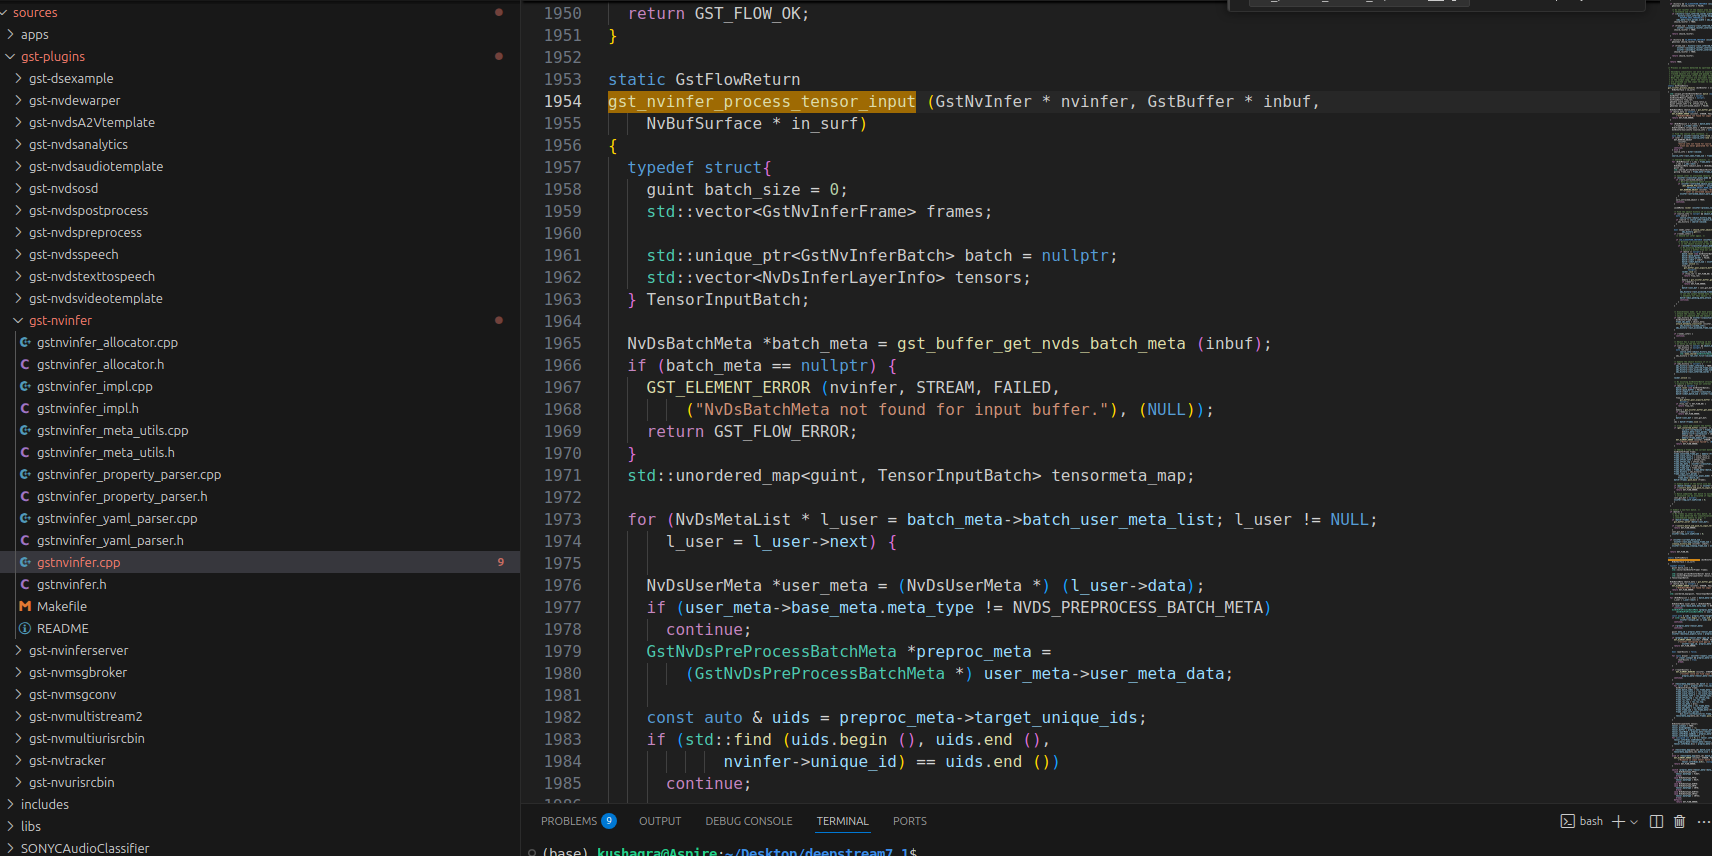The height and width of the screenshot is (856, 1712).
Task: Select the gst-nvdsA2Vtemplate folder row
Action: [260, 122]
